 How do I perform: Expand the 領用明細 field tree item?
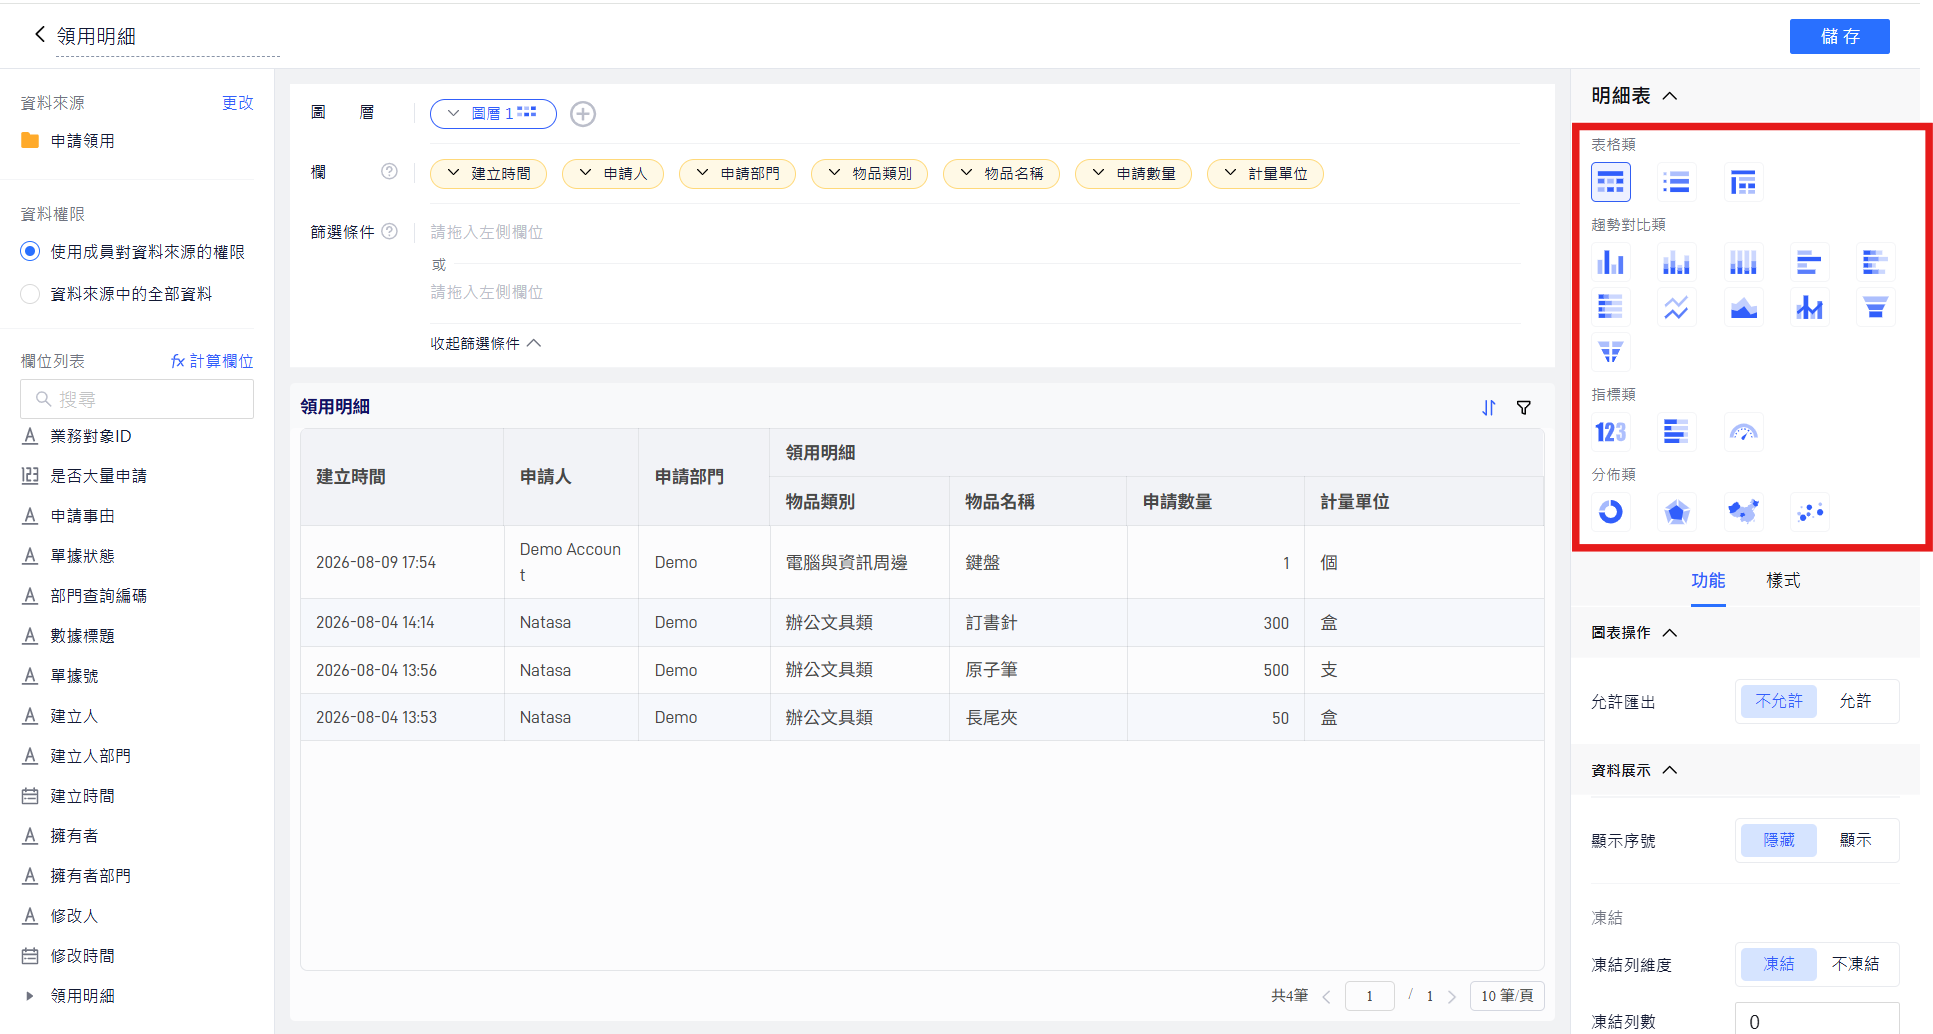point(30,996)
